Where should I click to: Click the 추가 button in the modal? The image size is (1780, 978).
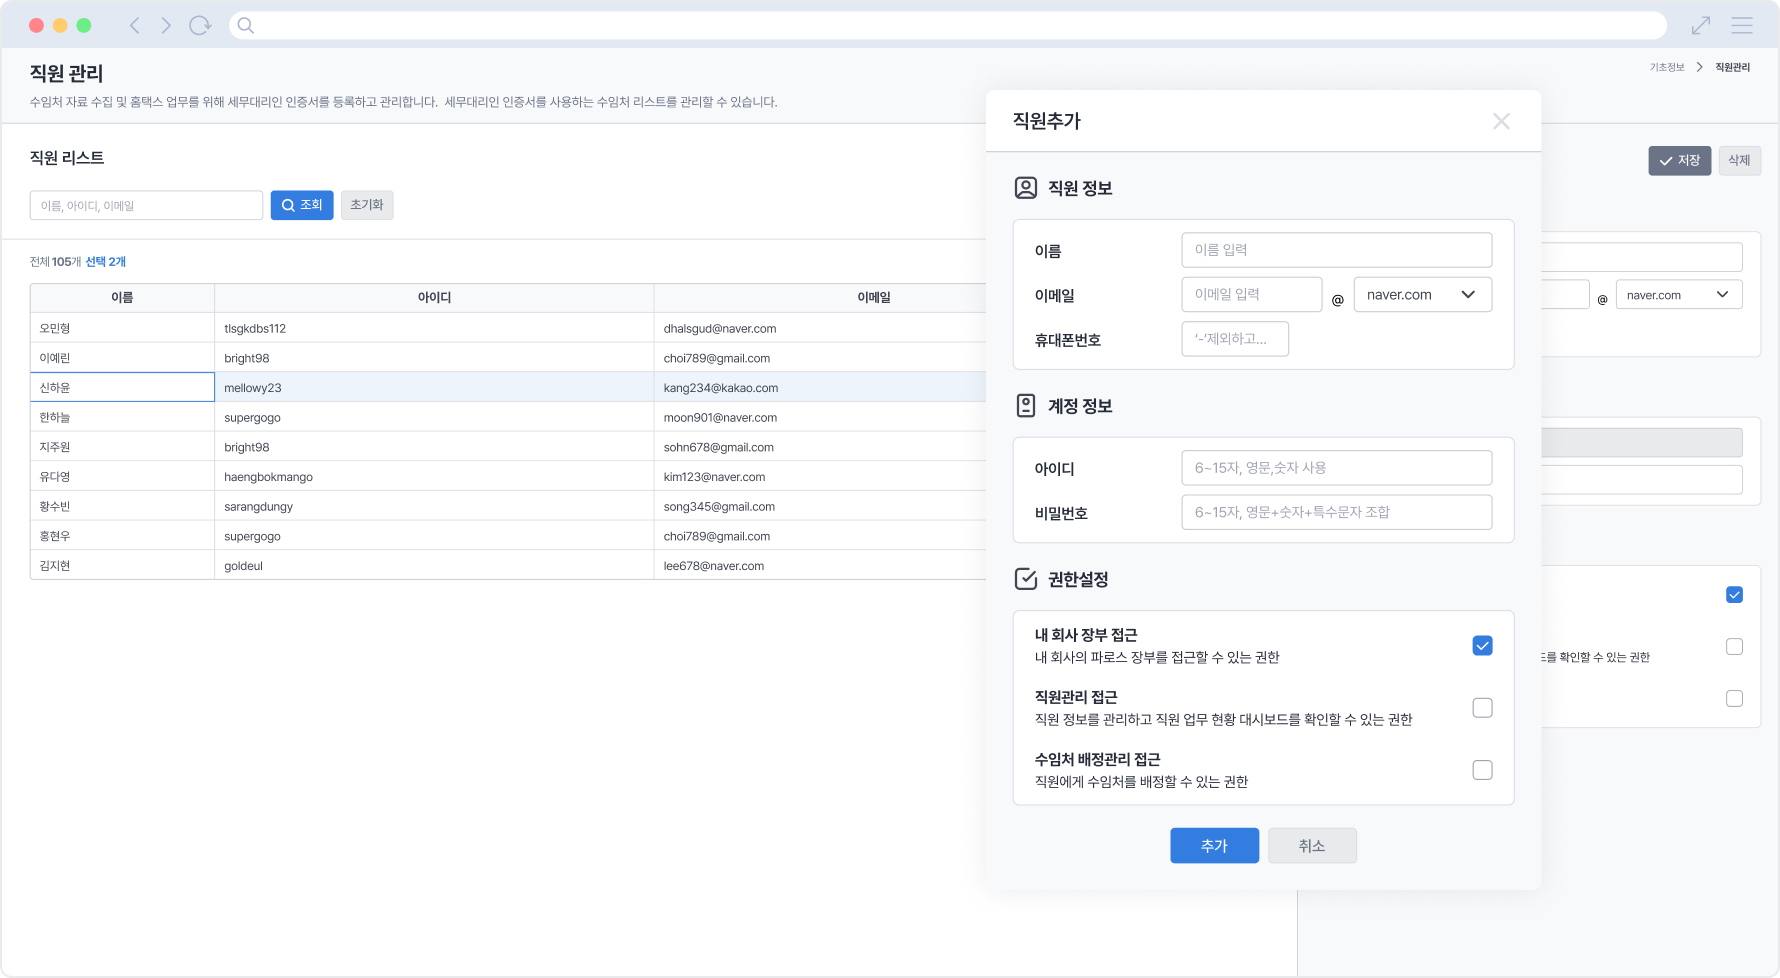1214,845
